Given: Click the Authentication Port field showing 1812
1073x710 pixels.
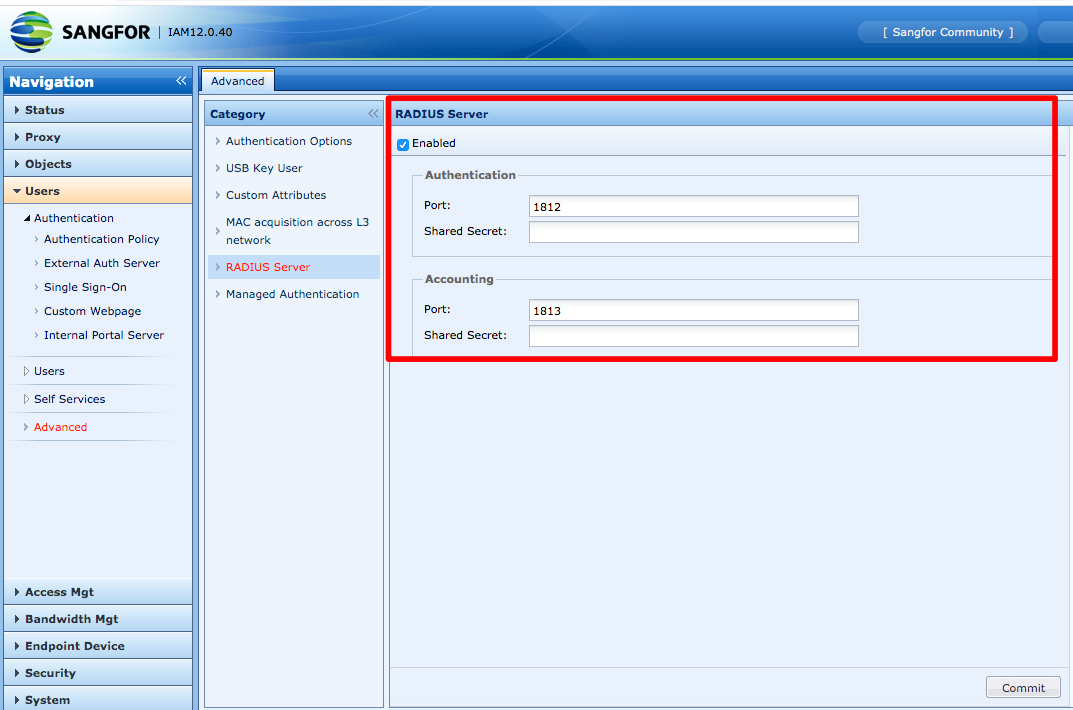Looking at the screenshot, I should point(693,207).
